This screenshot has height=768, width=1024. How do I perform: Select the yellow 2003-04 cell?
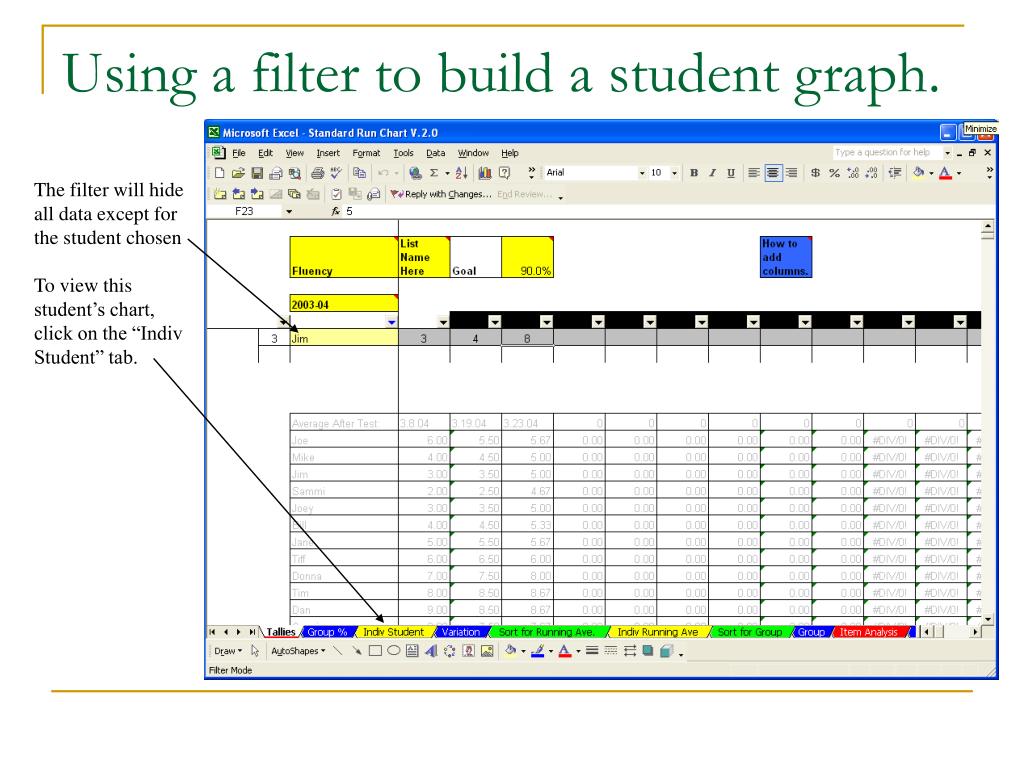pyautogui.click(x=344, y=304)
